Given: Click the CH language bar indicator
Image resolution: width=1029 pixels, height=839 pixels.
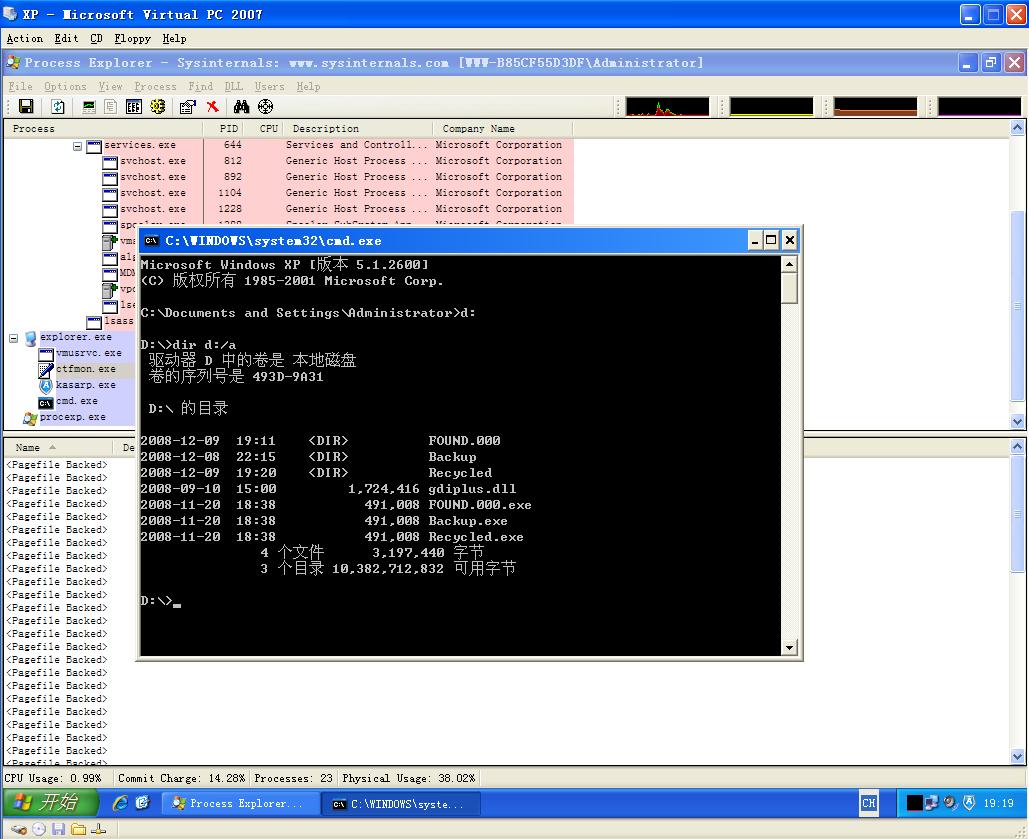Looking at the screenshot, I should coord(868,803).
